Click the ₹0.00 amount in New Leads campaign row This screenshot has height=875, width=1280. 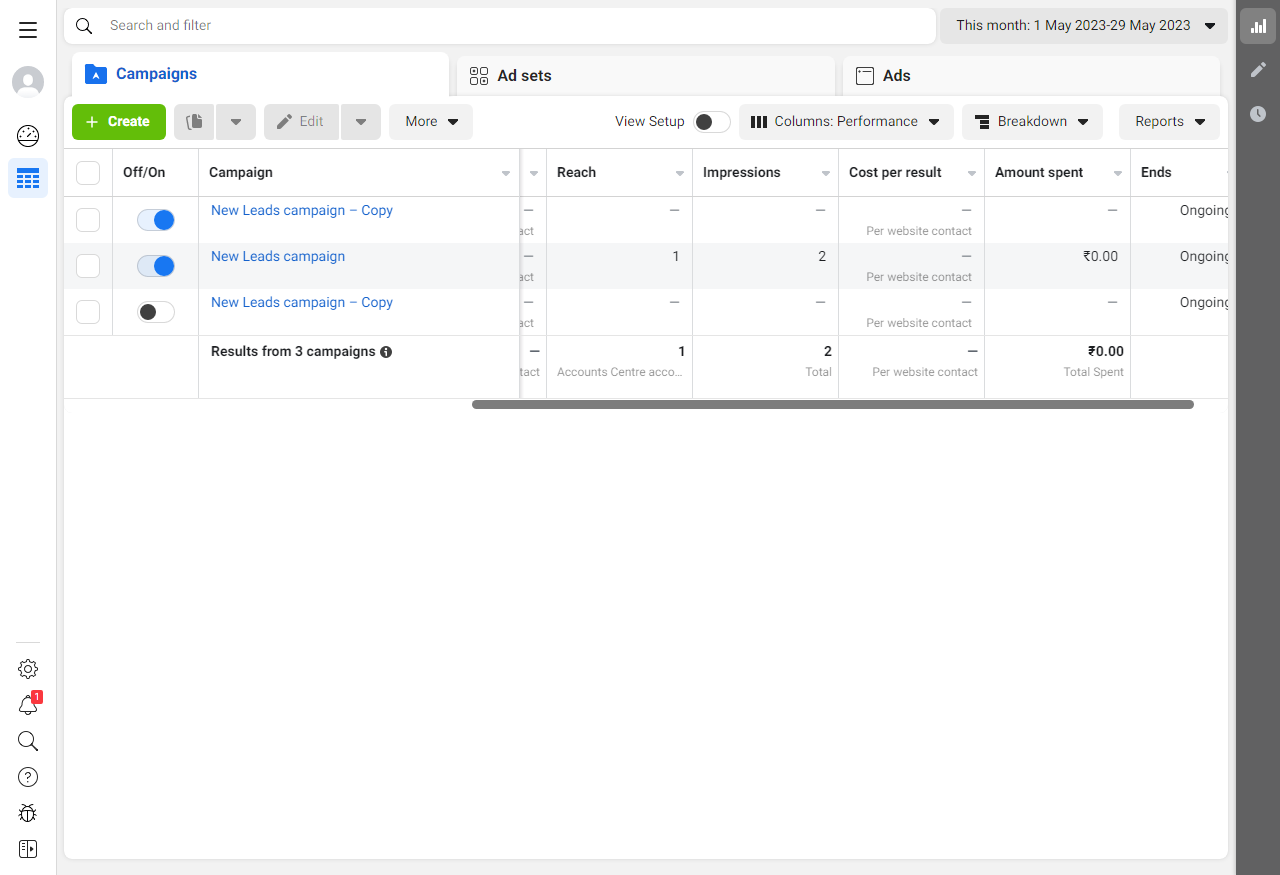1100,257
